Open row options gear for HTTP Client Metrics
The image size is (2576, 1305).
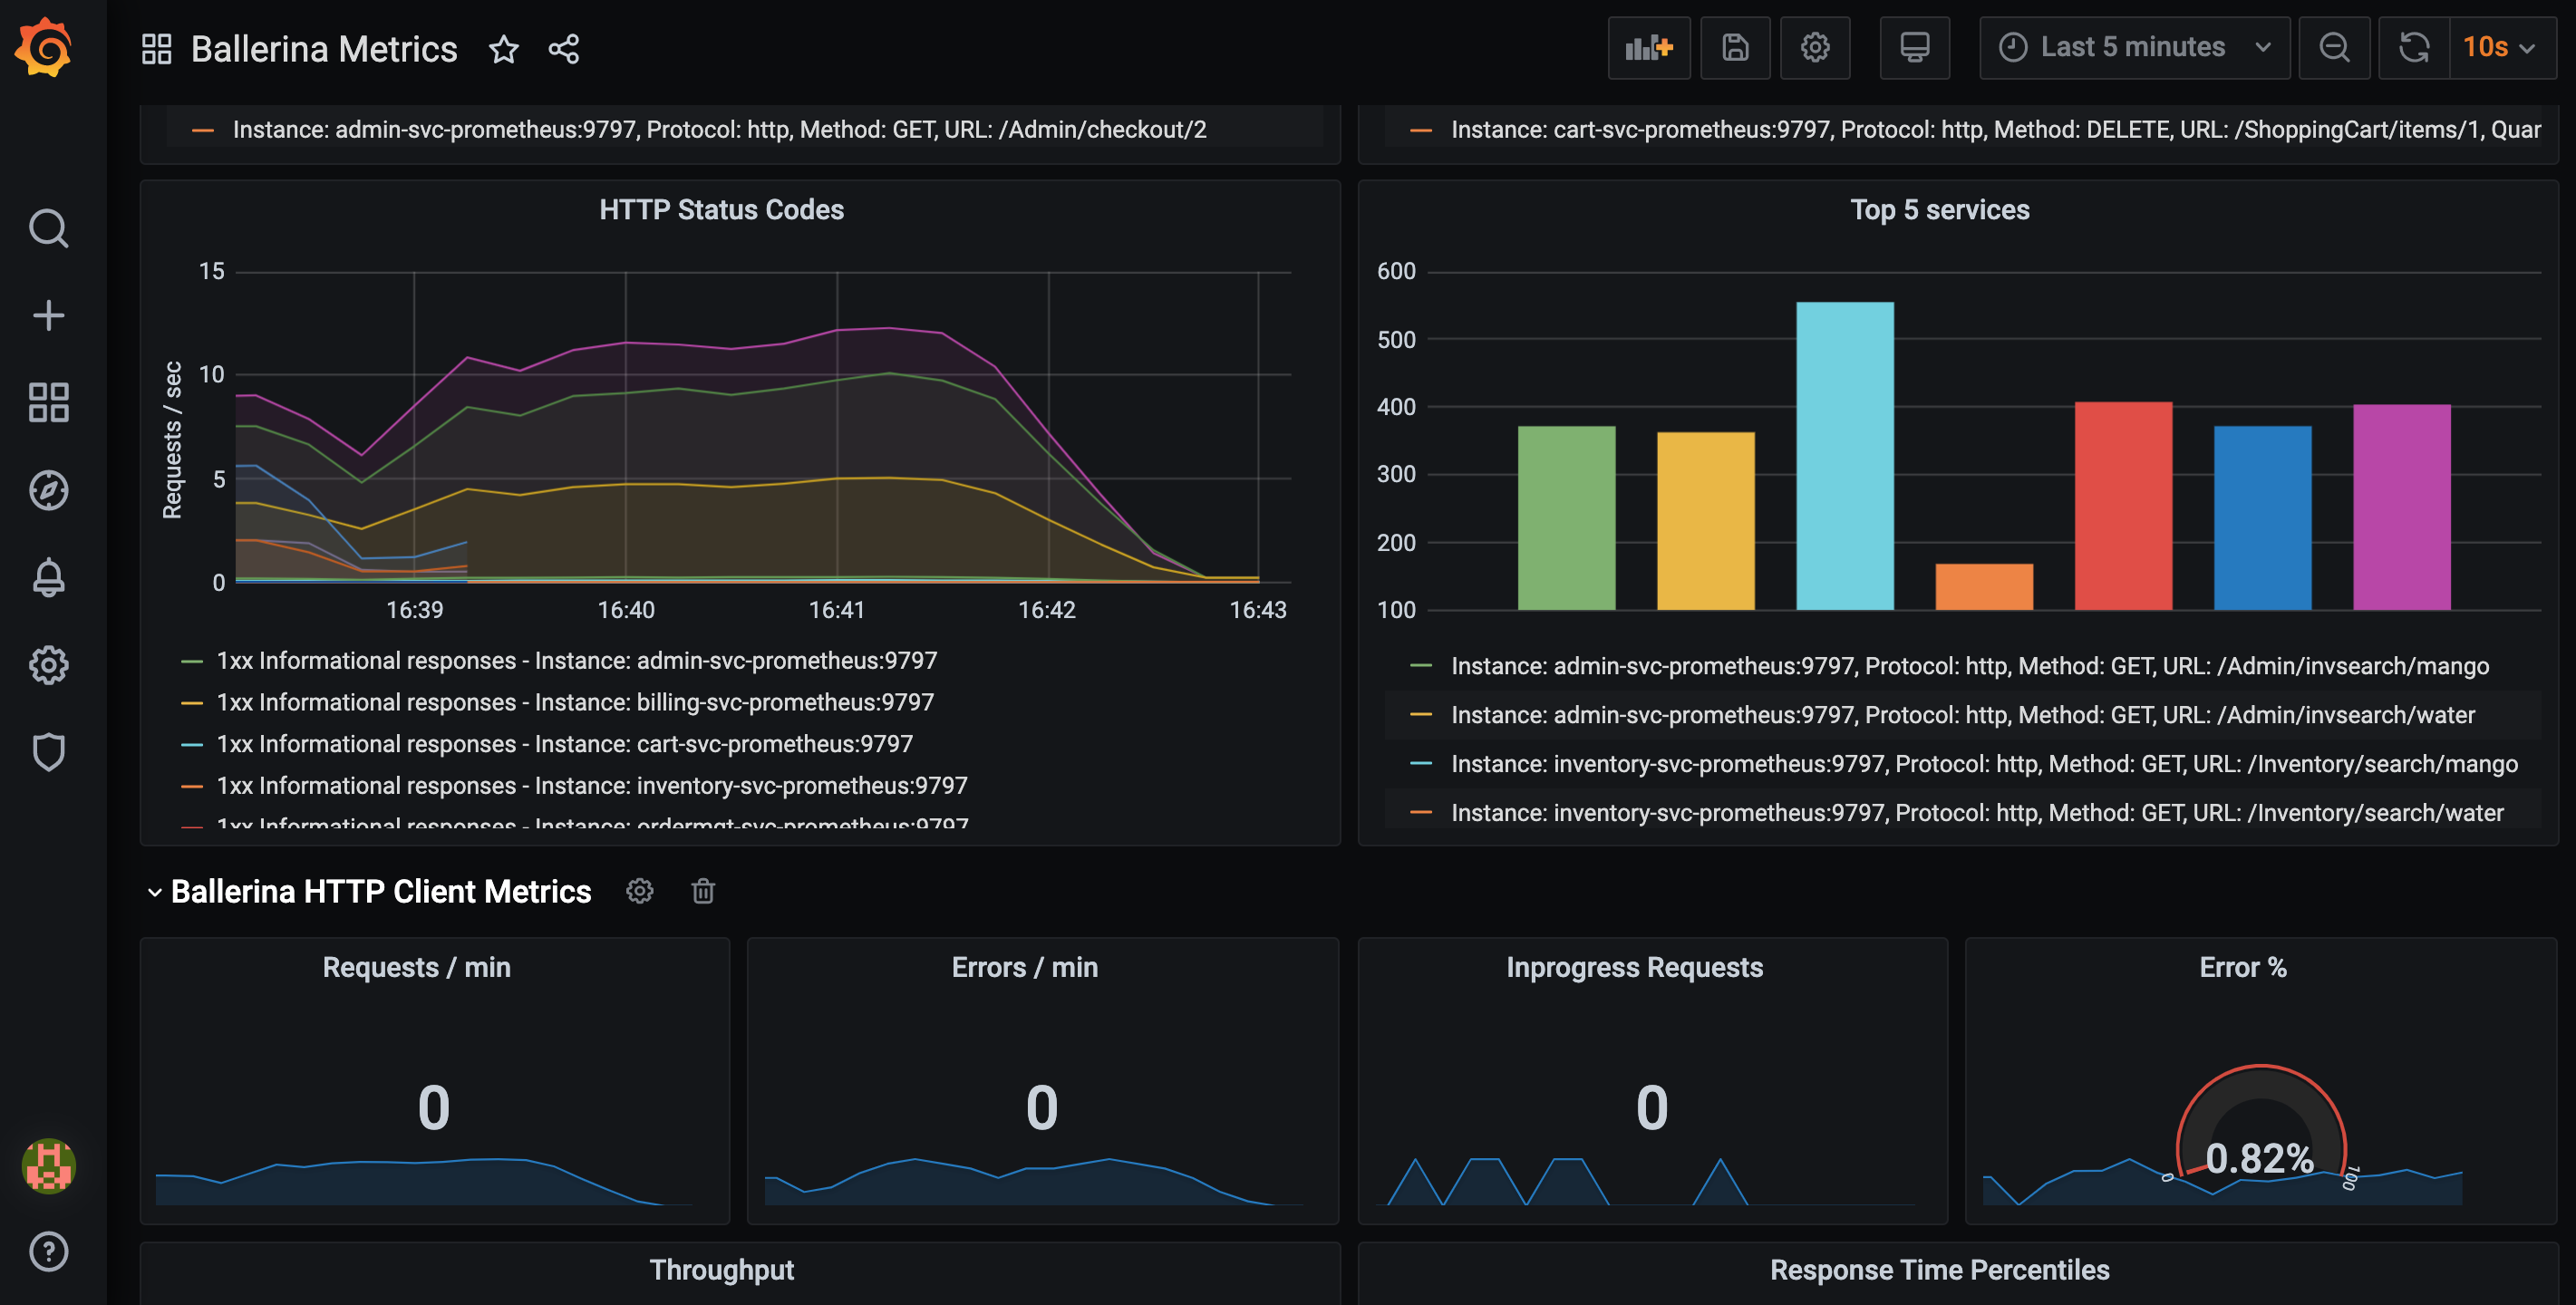click(640, 891)
